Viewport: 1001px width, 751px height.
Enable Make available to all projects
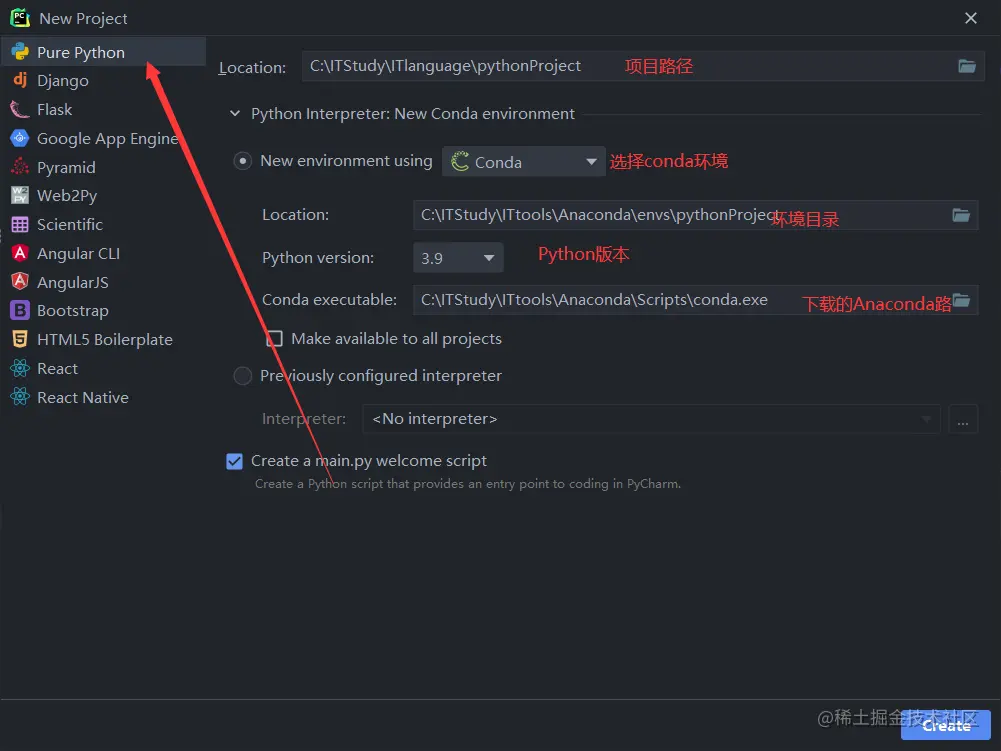(275, 338)
